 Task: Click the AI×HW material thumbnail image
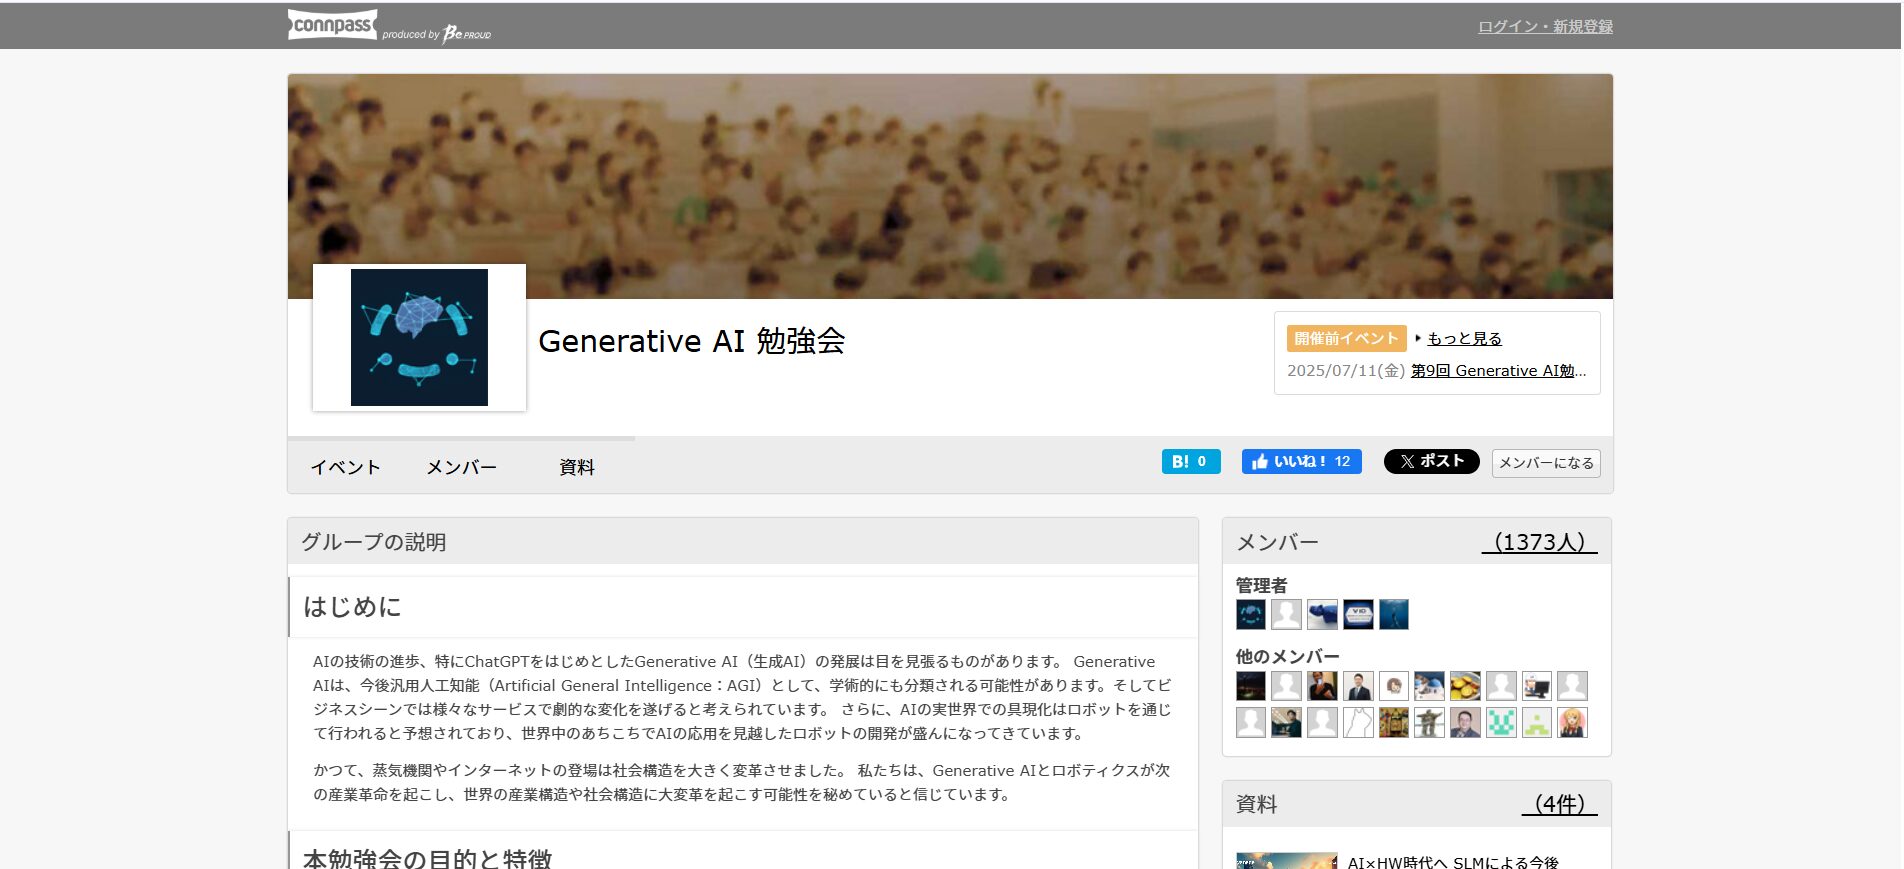click(x=1287, y=861)
